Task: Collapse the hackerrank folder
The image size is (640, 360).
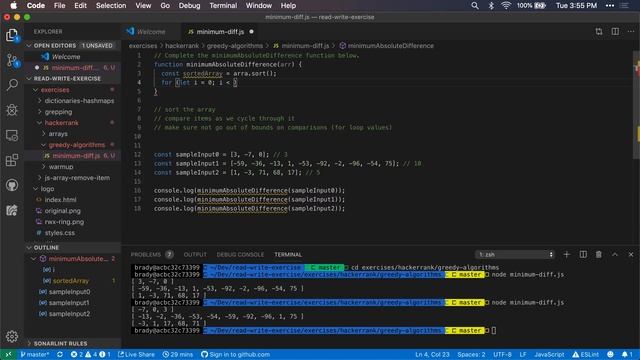Action: [x=40, y=123]
